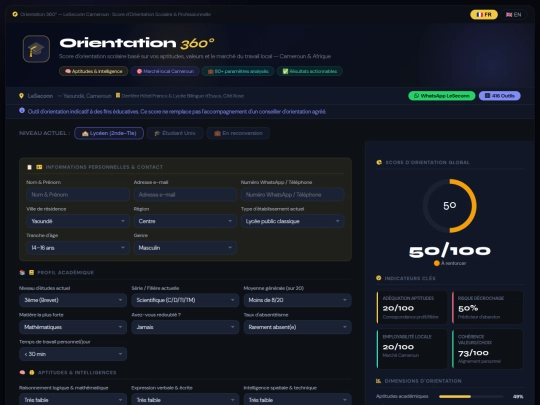Click the 49% value beside Aptitudes académiques
Screen dimensions: 540x405
pos(518,396)
